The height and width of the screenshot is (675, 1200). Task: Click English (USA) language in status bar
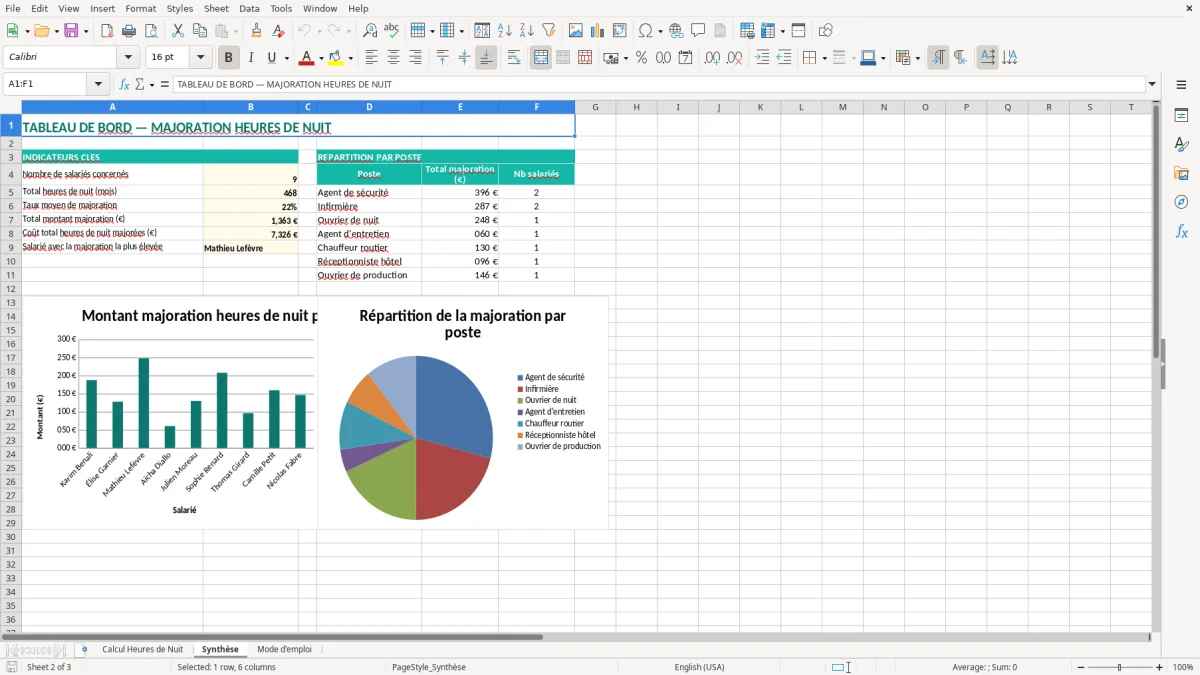pyautogui.click(x=699, y=667)
